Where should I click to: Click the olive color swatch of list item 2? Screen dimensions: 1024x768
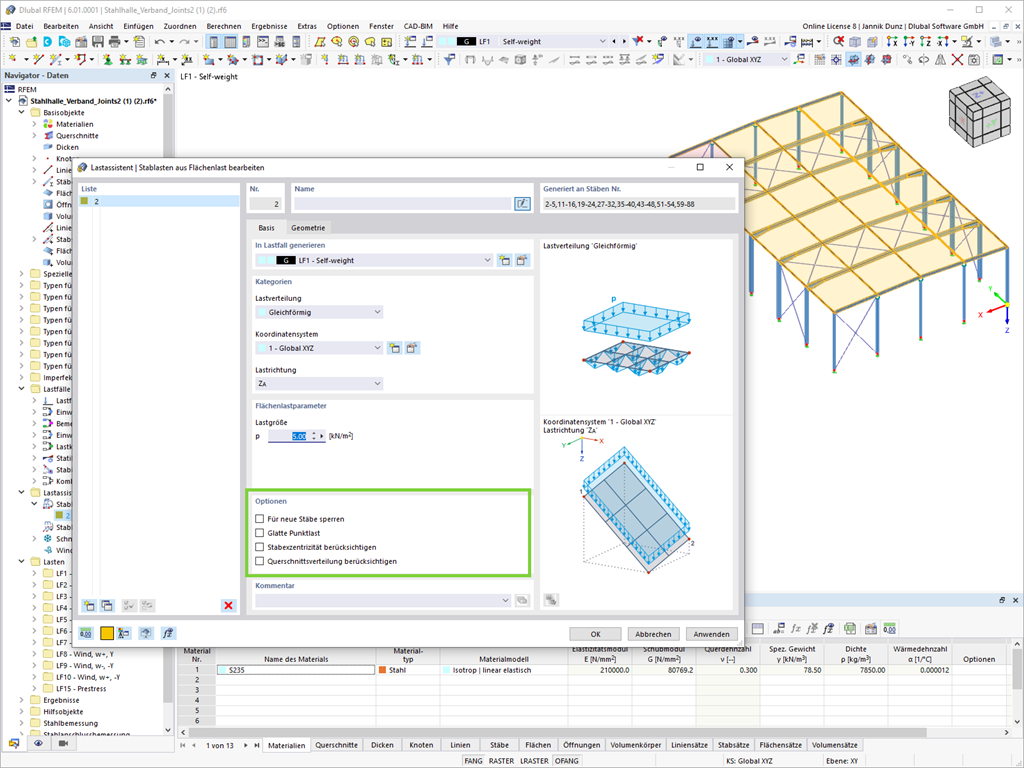click(84, 201)
